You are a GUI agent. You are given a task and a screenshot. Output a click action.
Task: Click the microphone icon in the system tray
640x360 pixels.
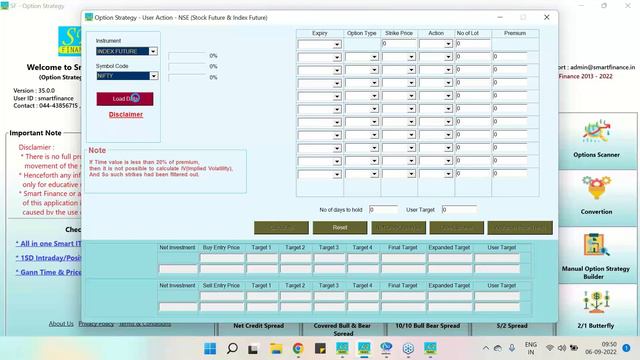512,348
